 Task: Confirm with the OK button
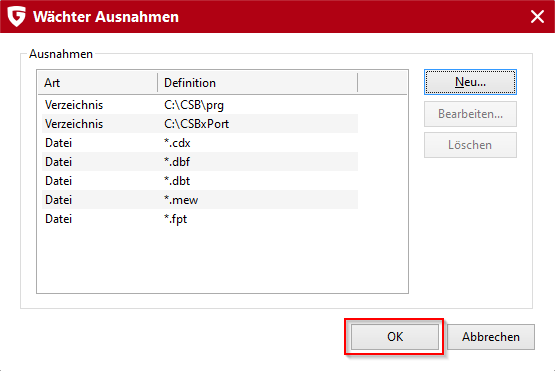pyautogui.click(x=395, y=337)
